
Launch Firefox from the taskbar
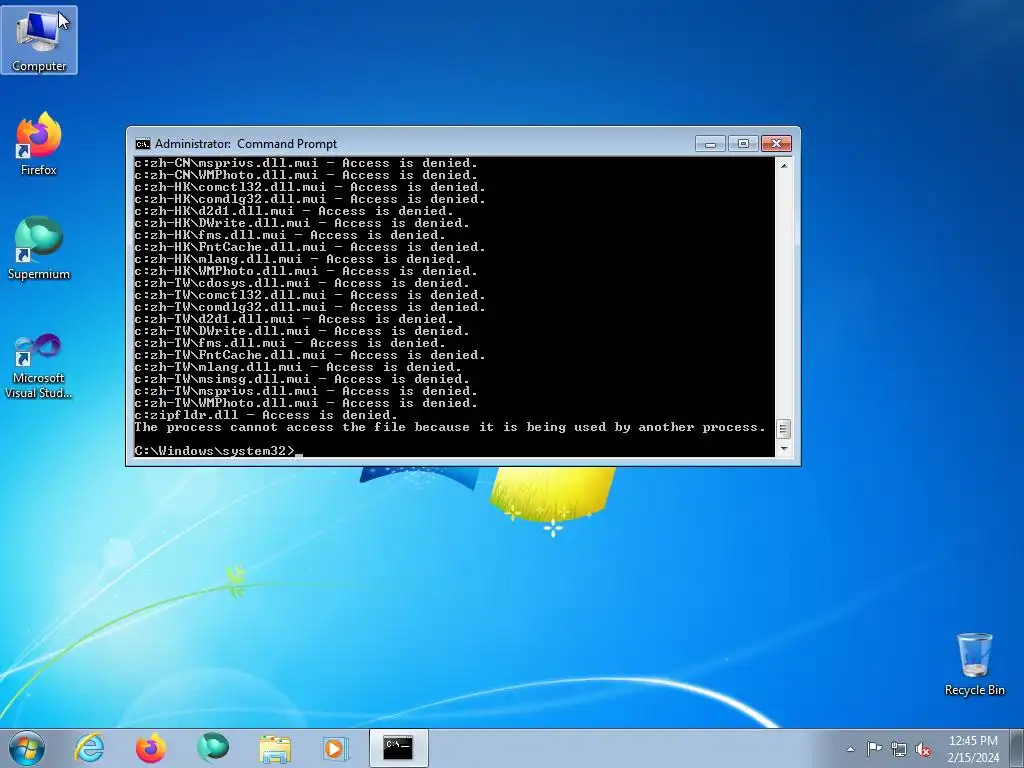(x=151, y=748)
